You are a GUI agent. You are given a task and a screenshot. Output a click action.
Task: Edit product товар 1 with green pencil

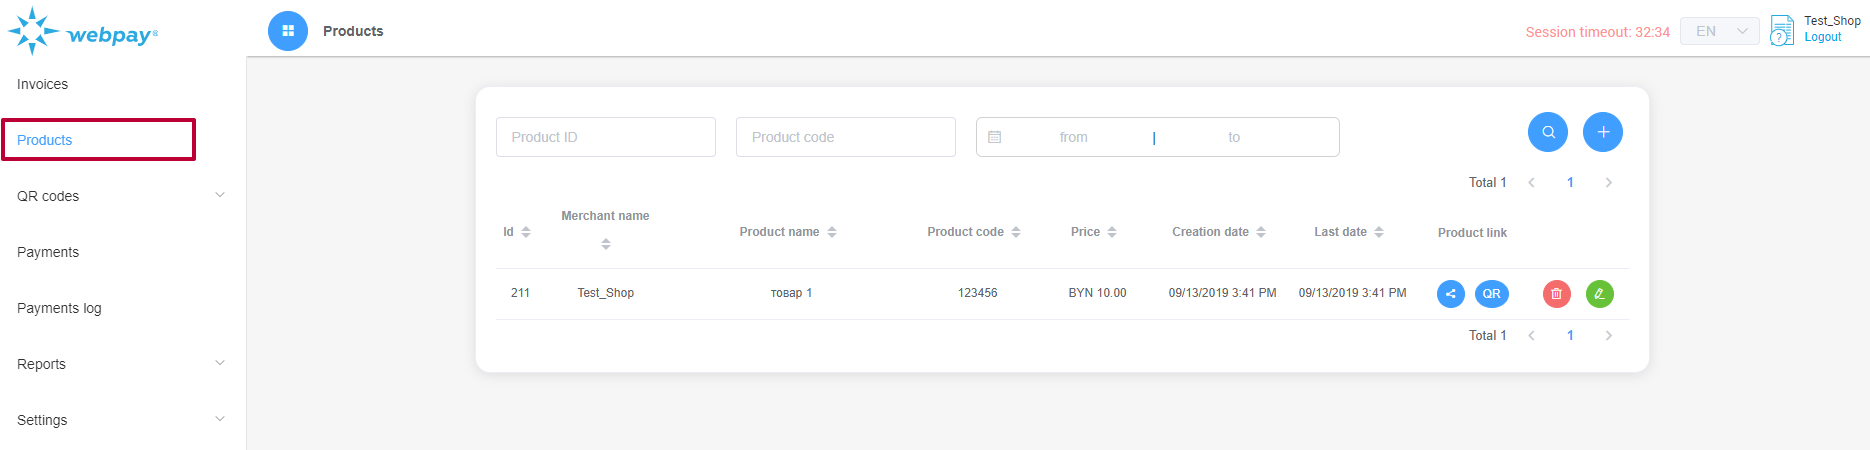coord(1599,294)
